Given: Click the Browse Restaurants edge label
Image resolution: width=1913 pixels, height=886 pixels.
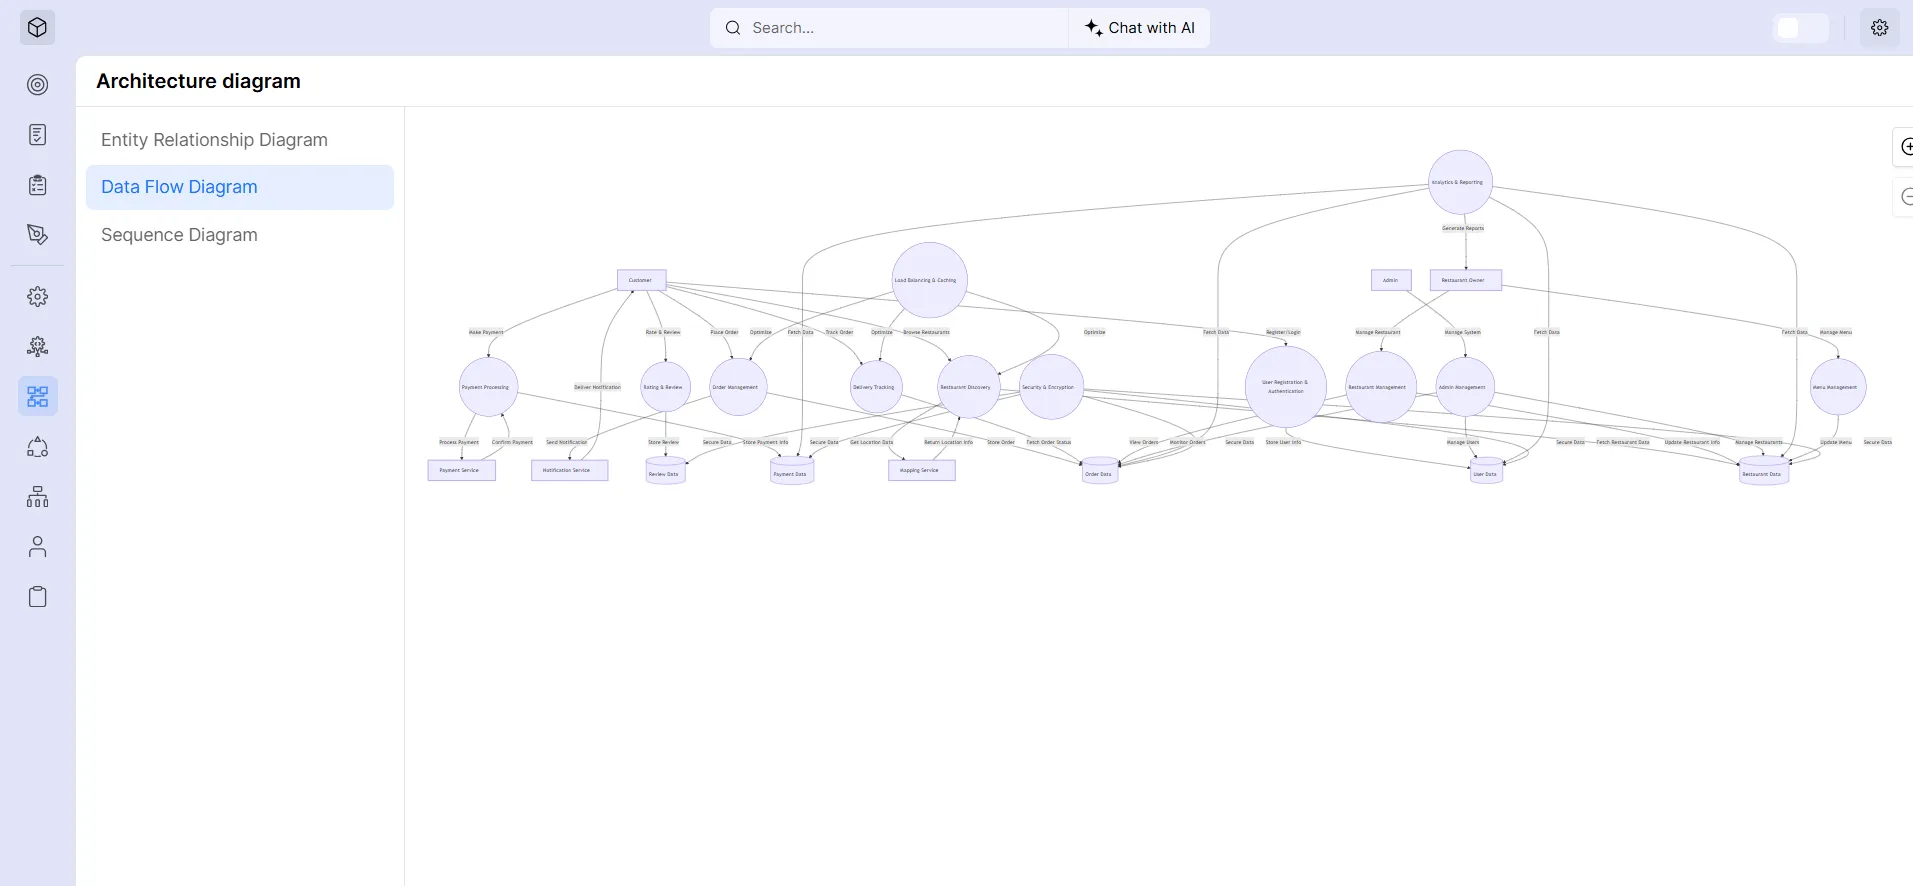Looking at the screenshot, I should coord(926,332).
